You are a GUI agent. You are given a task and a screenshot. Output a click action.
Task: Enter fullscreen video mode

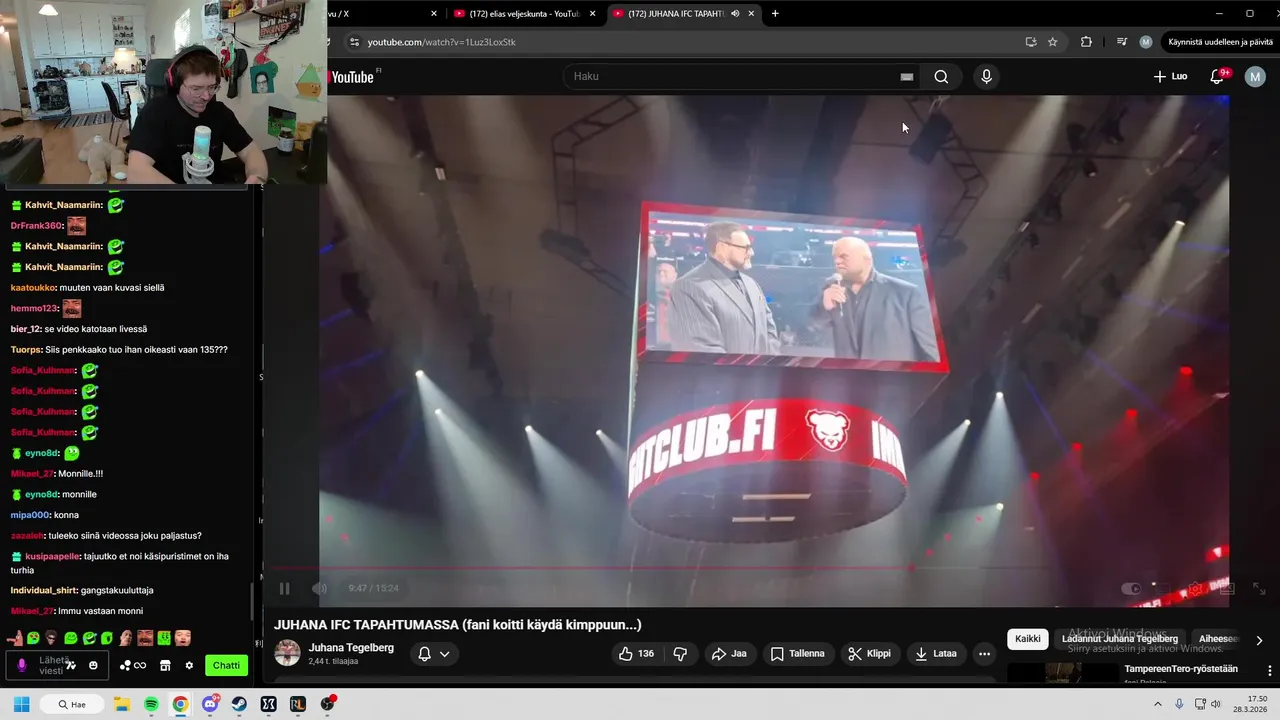point(1259,589)
